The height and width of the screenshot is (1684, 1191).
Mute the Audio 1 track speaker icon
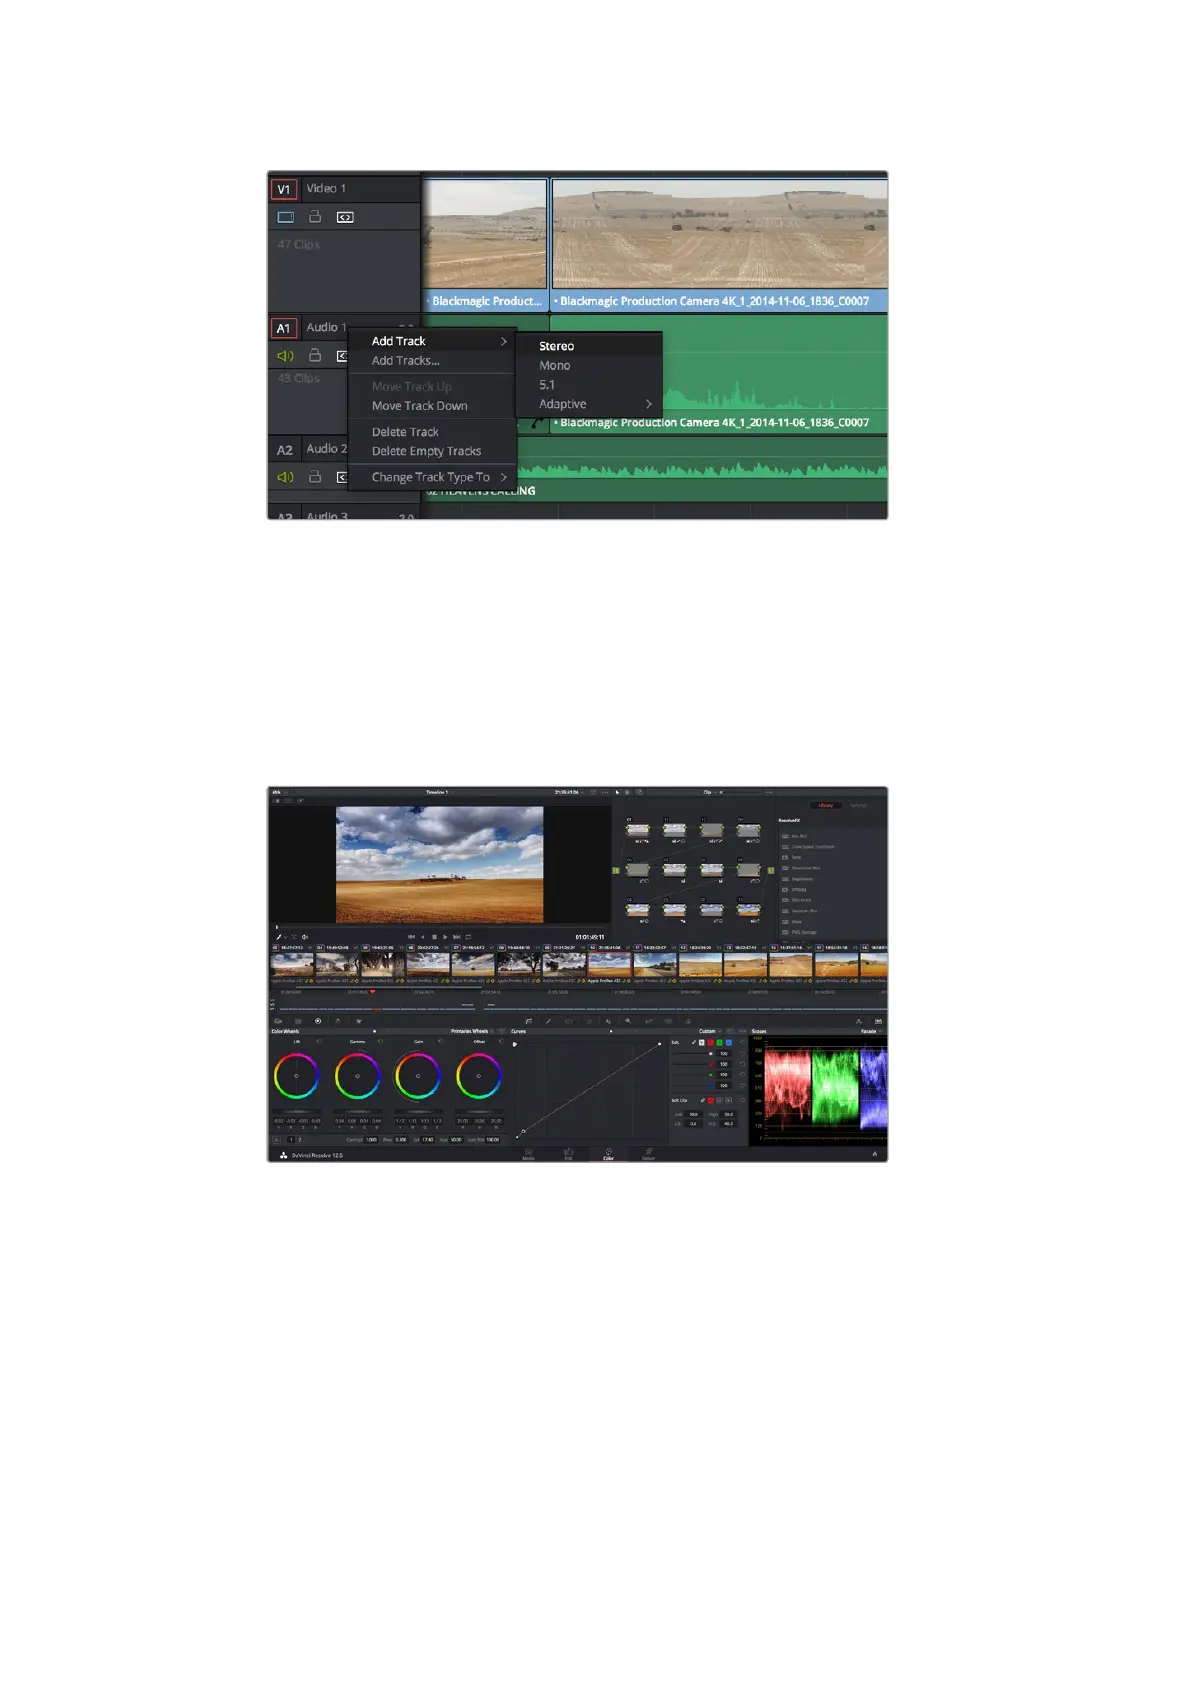[285, 356]
